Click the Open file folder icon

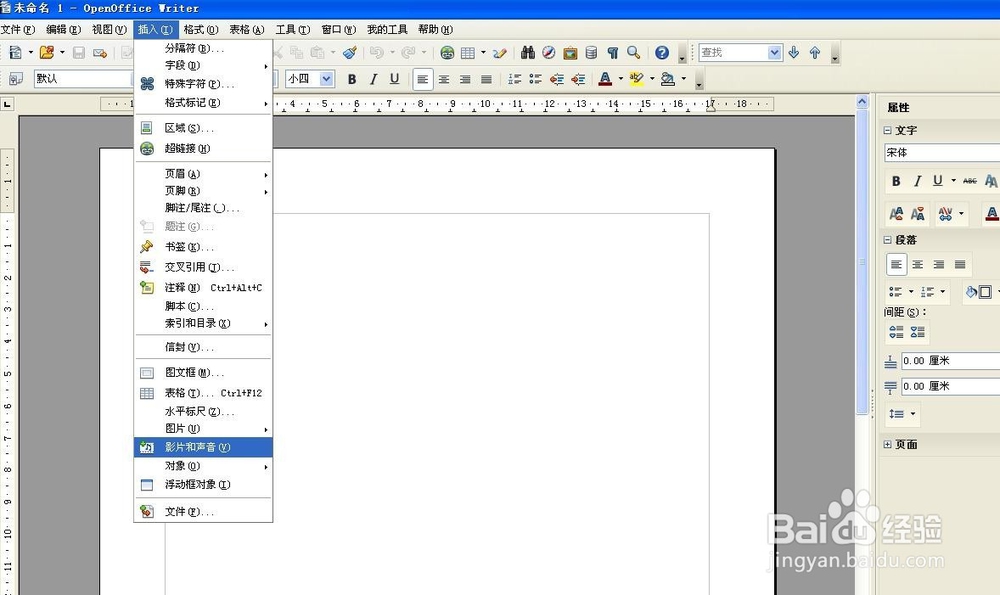pyautogui.click(x=47, y=52)
